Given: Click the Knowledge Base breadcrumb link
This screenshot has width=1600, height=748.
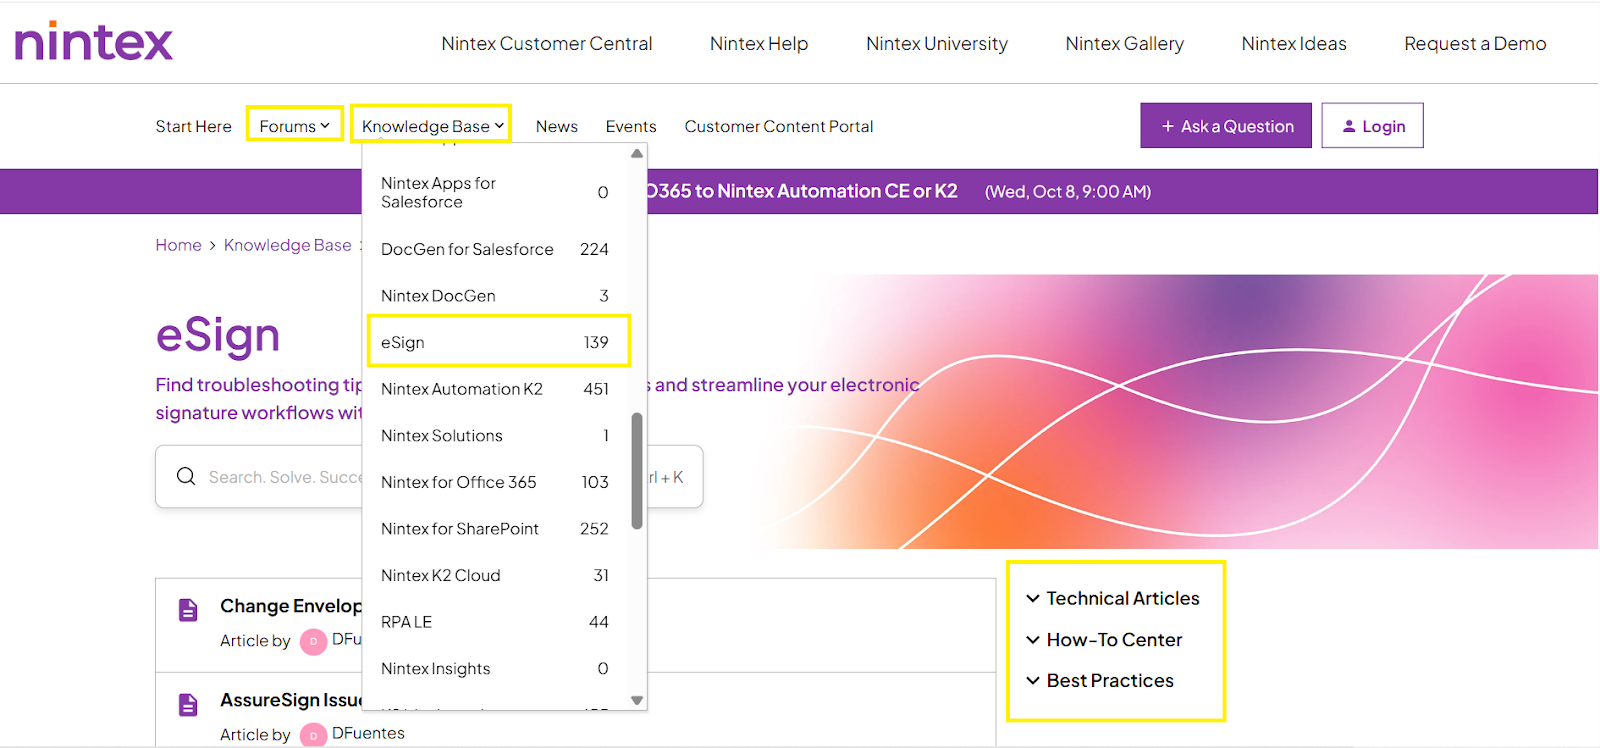Looking at the screenshot, I should click(288, 245).
